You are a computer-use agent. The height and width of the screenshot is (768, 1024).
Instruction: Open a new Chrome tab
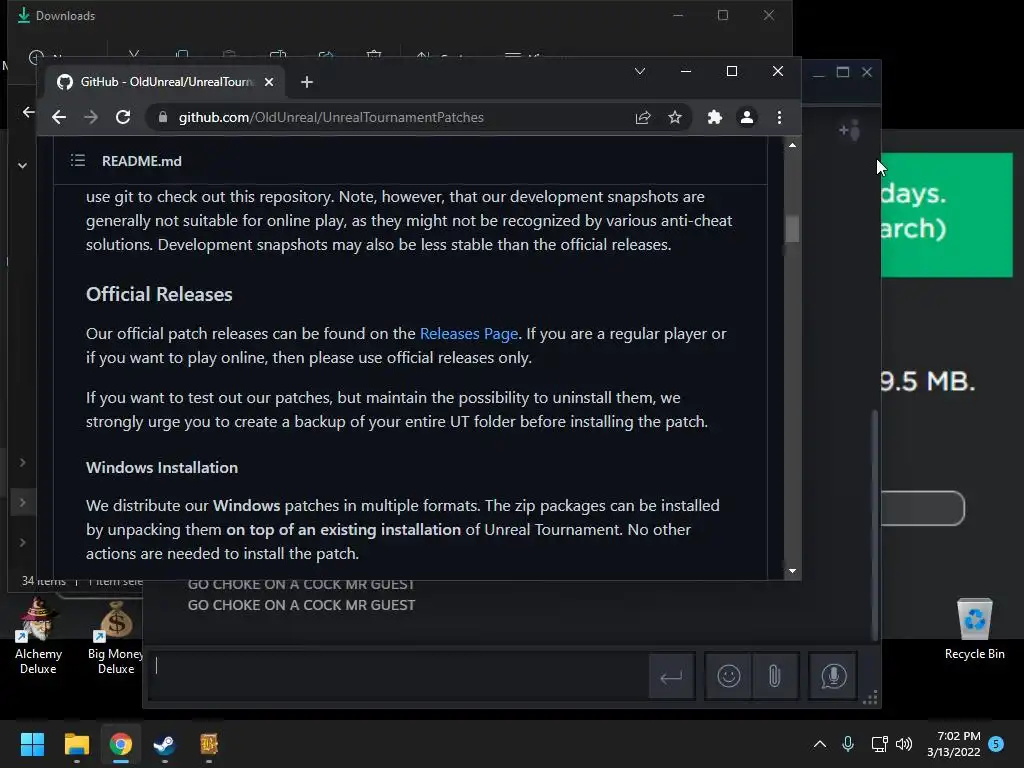(307, 82)
